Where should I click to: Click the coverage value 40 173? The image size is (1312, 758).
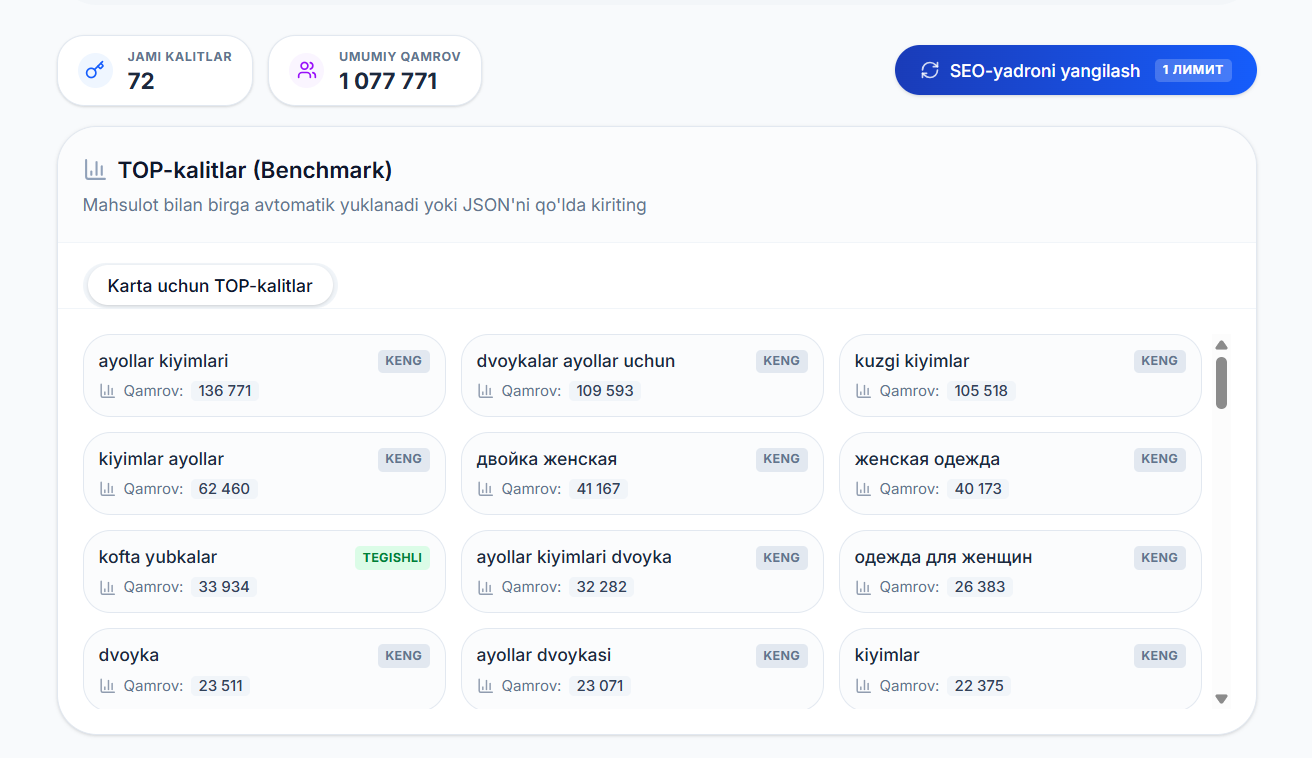pos(978,489)
